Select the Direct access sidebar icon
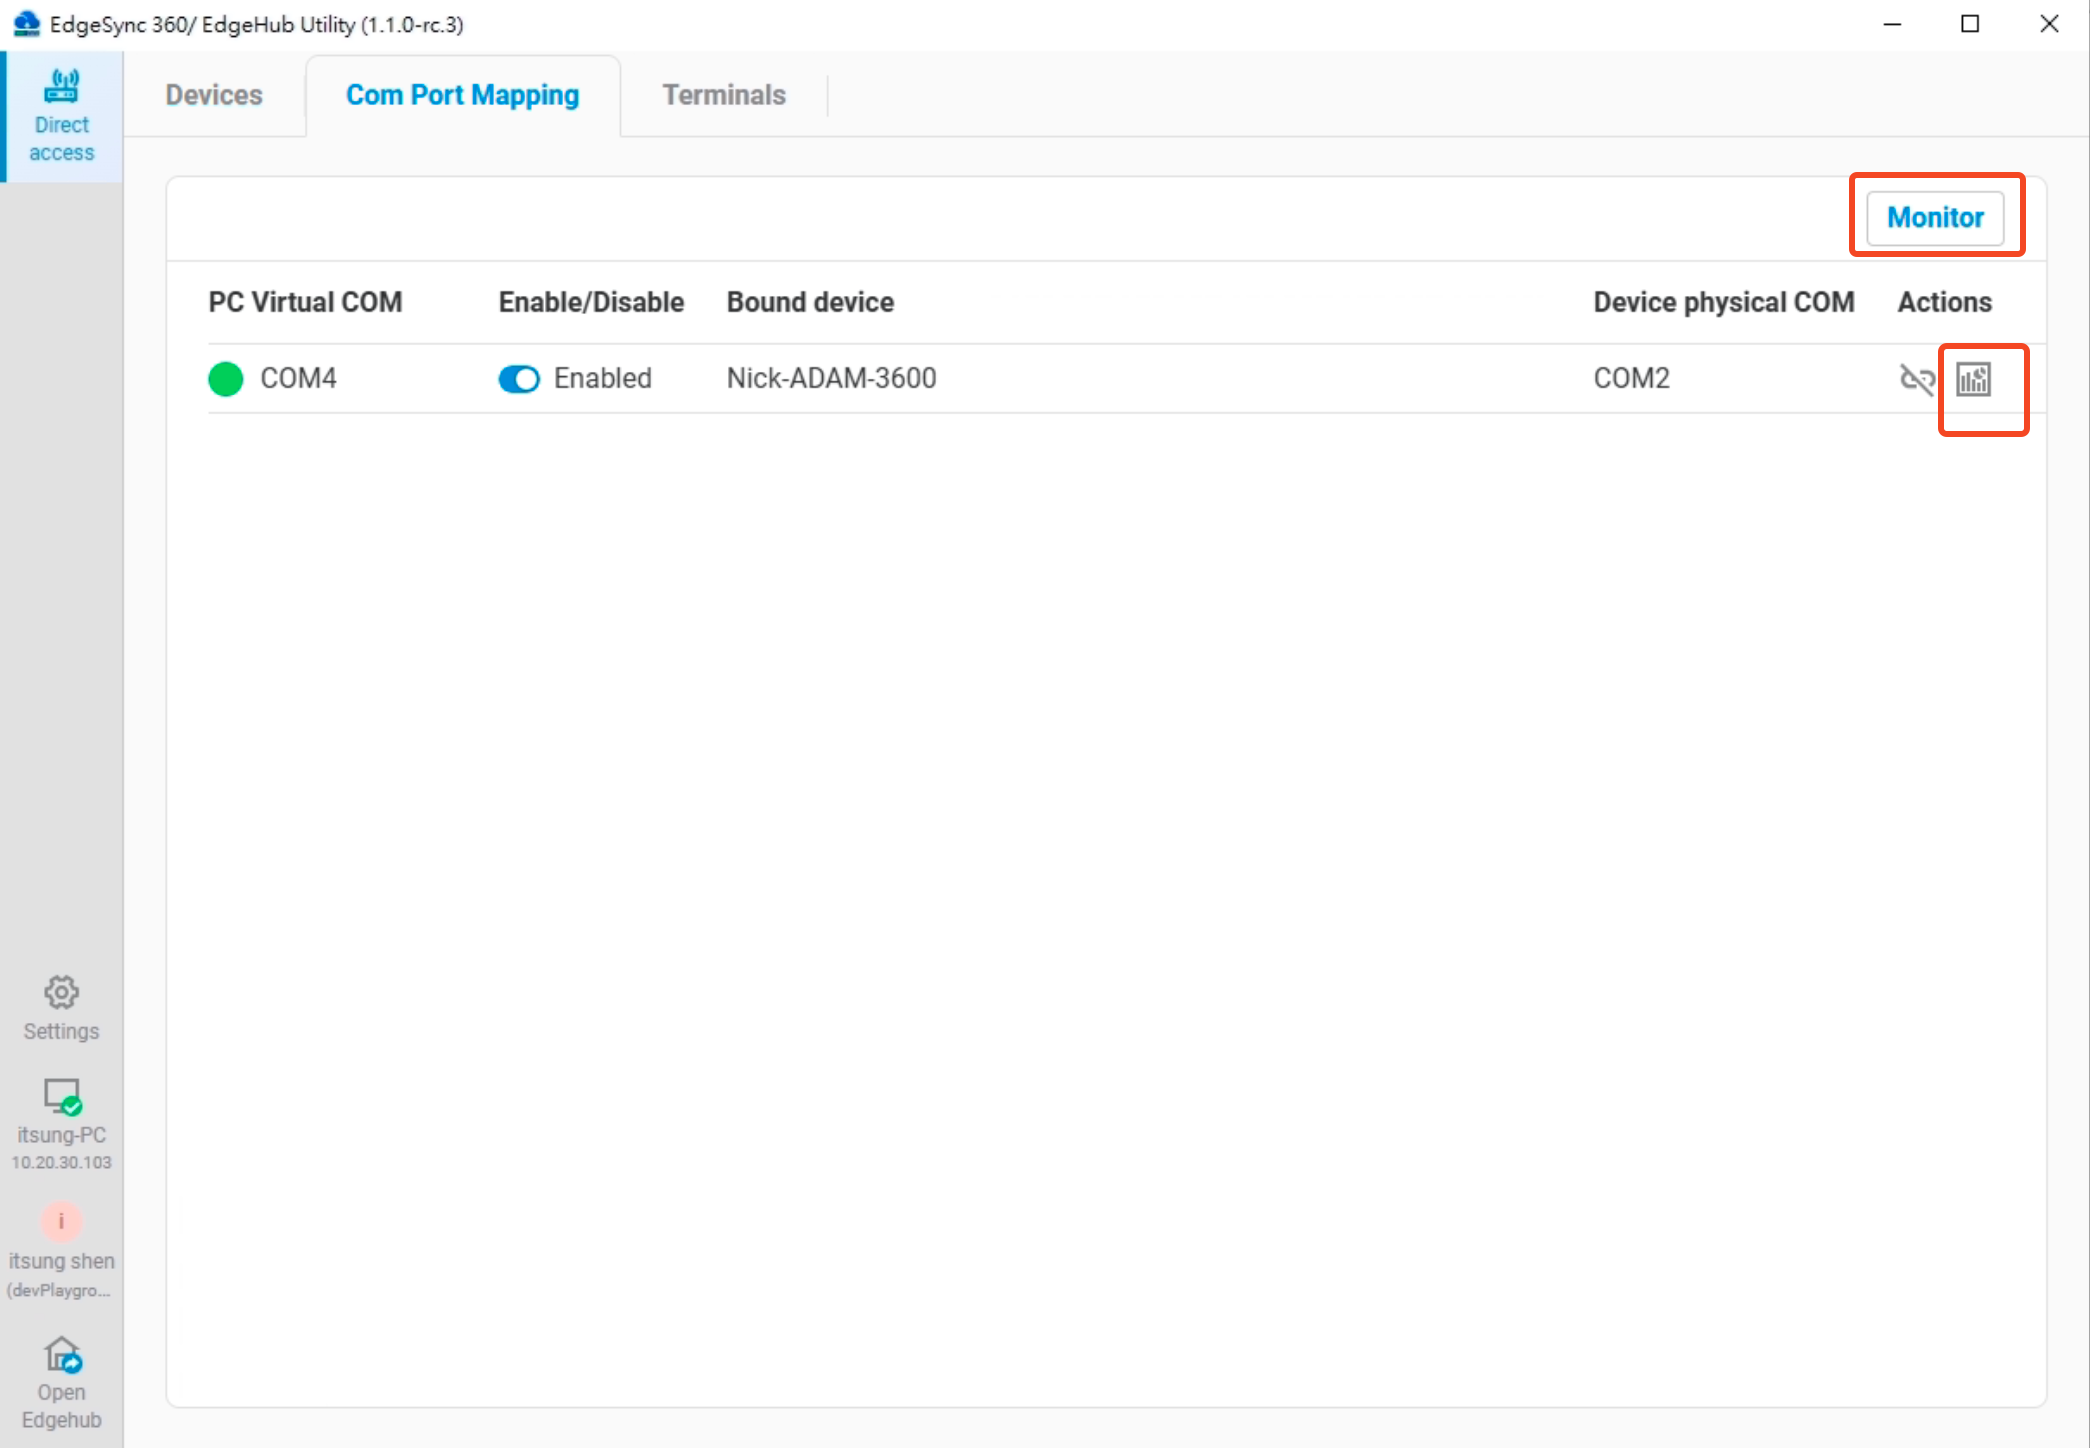The width and height of the screenshot is (2090, 1448). pos(61,113)
